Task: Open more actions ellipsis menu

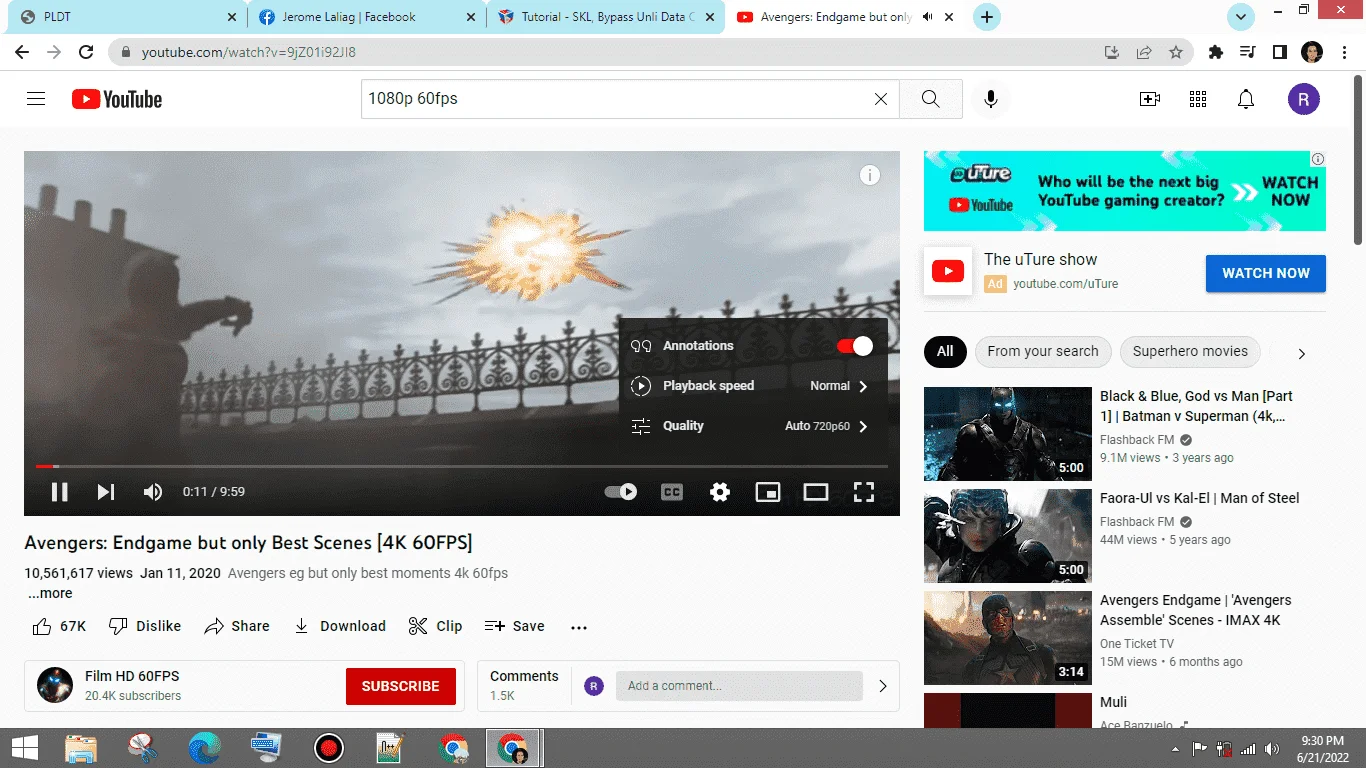Action: tap(579, 627)
